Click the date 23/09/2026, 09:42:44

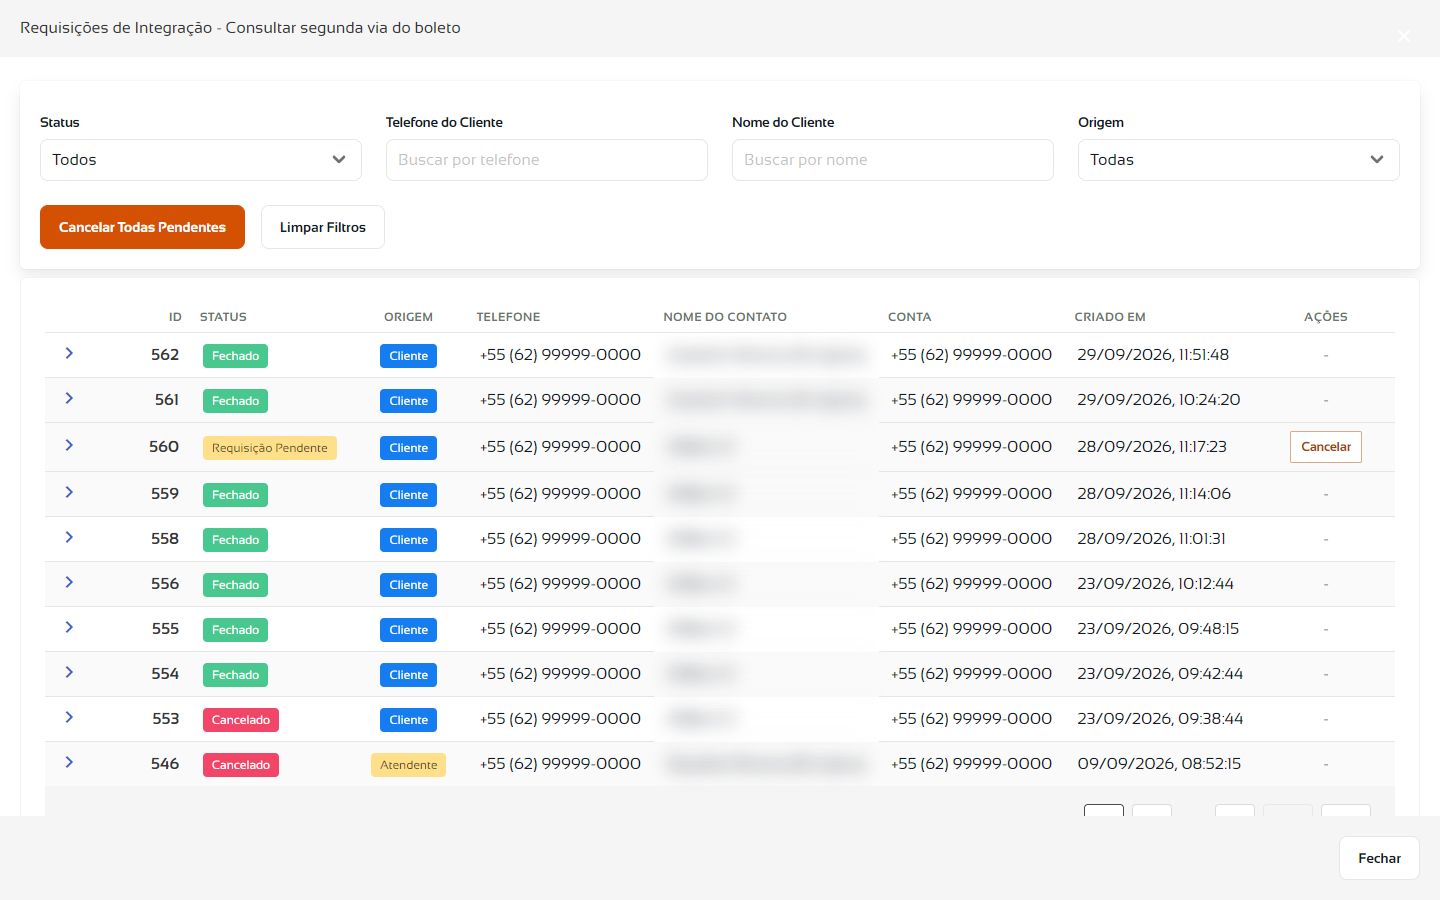coord(1160,674)
